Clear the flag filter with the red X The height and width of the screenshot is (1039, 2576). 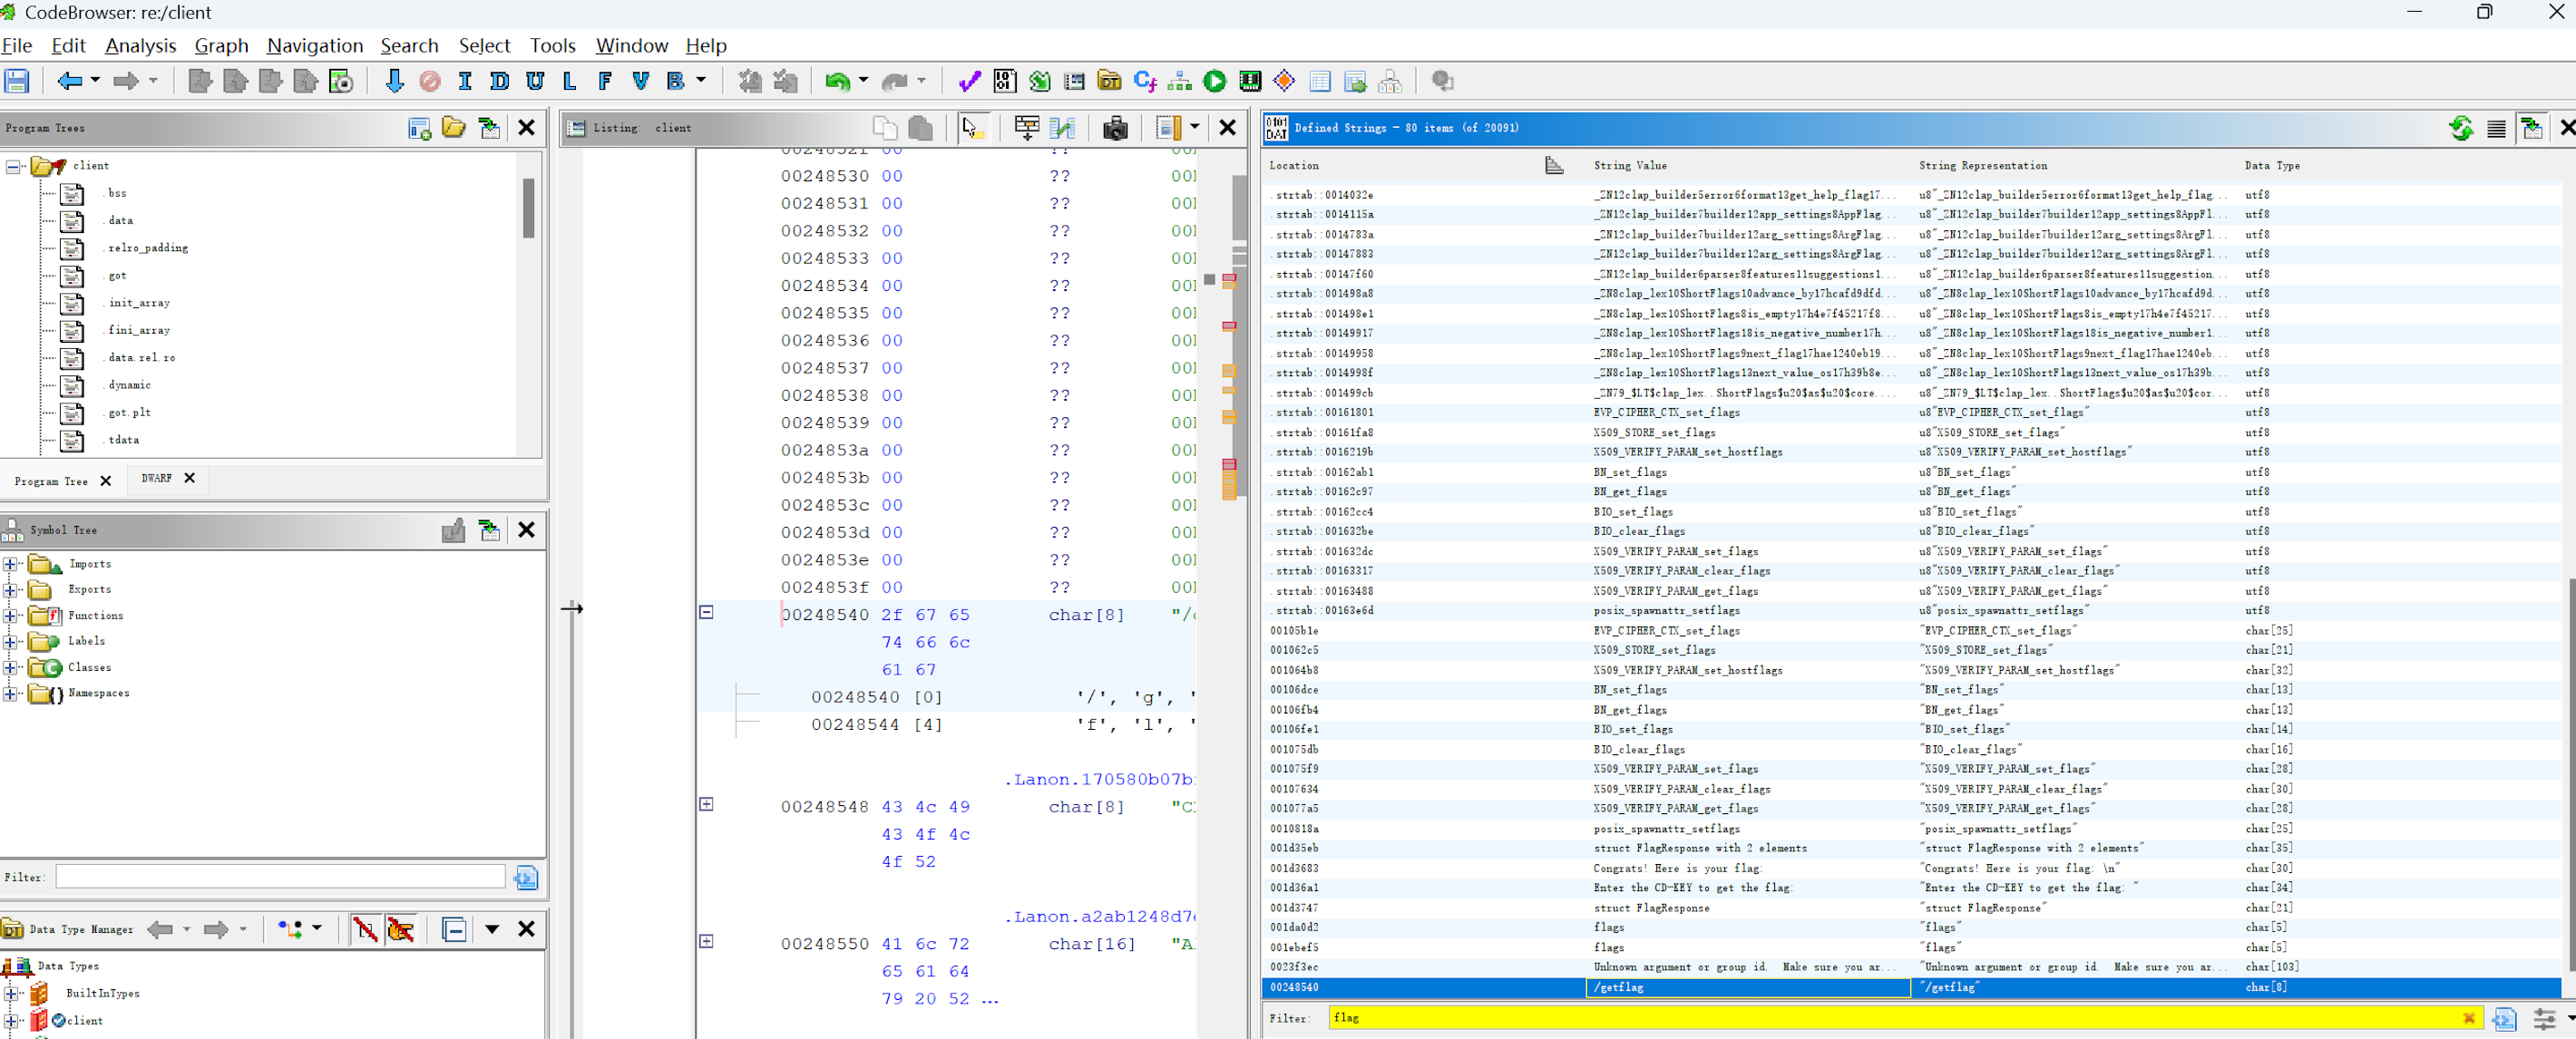(2470, 1018)
